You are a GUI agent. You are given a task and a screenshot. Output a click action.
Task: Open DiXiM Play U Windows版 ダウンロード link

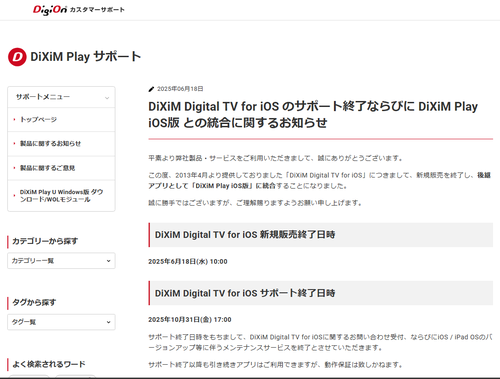point(61,196)
